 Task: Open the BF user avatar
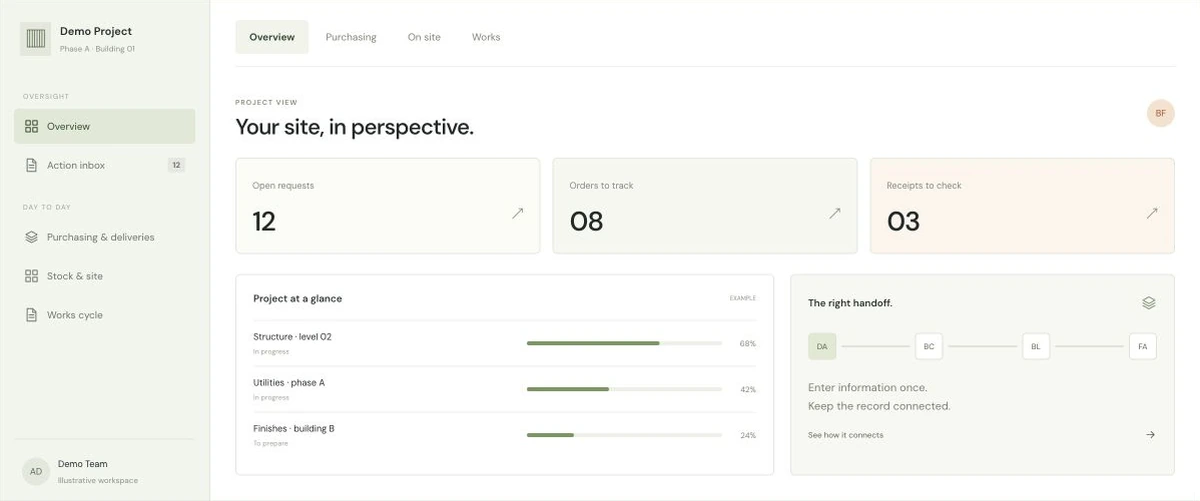click(x=1161, y=113)
